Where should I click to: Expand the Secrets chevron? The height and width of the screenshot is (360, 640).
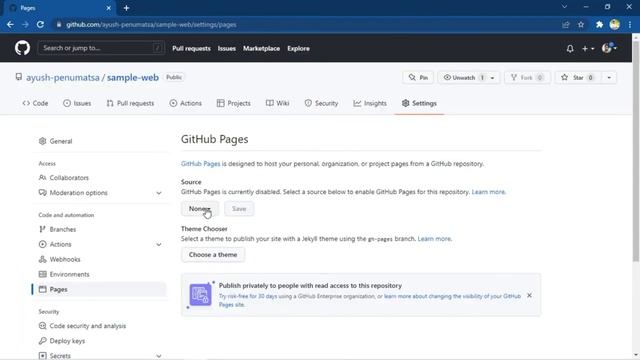[x=159, y=356]
